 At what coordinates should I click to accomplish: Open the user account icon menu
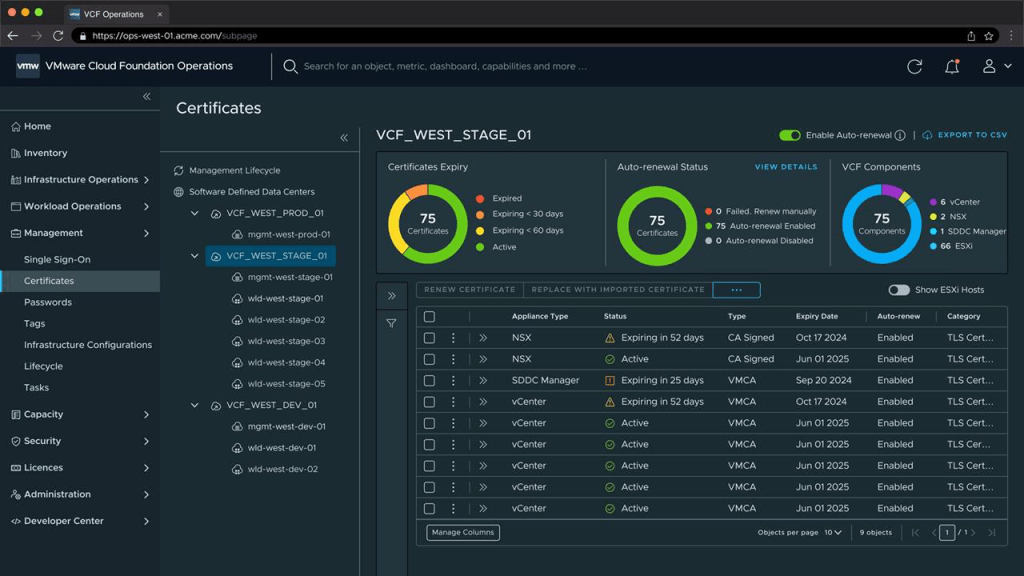pyautogui.click(x=994, y=66)
